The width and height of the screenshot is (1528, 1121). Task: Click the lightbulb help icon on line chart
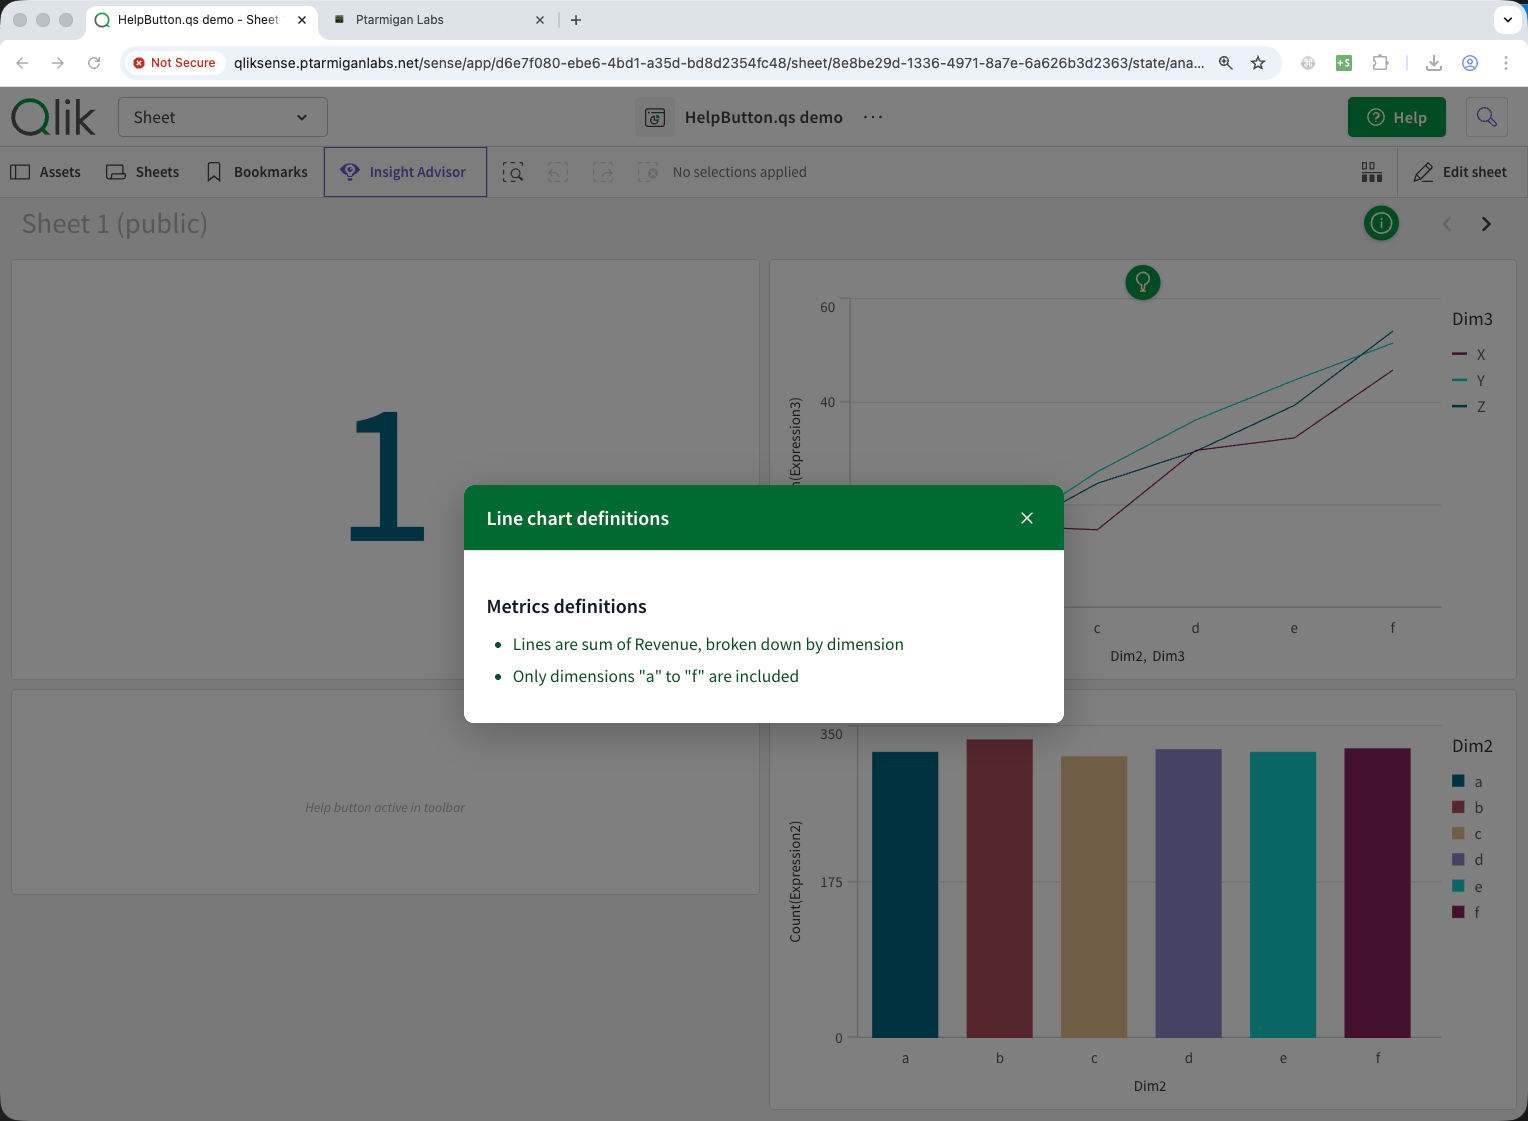coord(1142,283)
